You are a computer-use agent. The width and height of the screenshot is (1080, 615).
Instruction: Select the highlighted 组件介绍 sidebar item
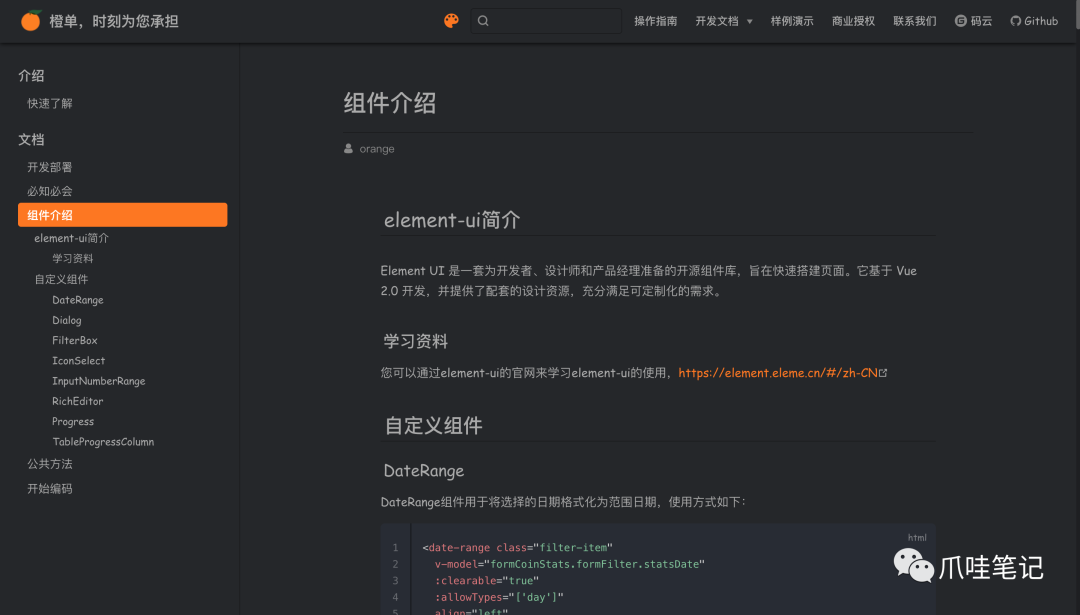click(123, 215)
